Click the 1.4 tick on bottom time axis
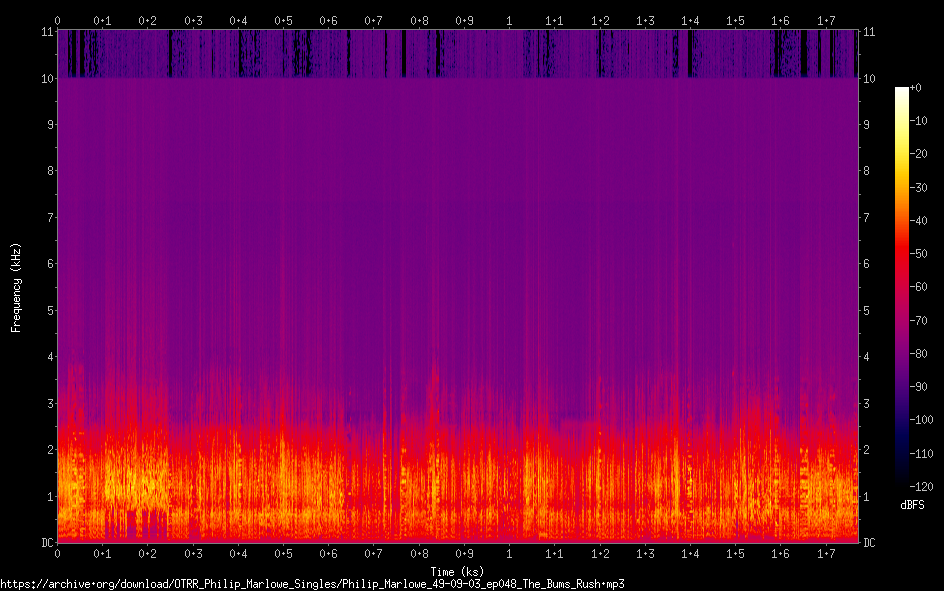The height and width of the screenshot is (591, 944). pos(690,554)
